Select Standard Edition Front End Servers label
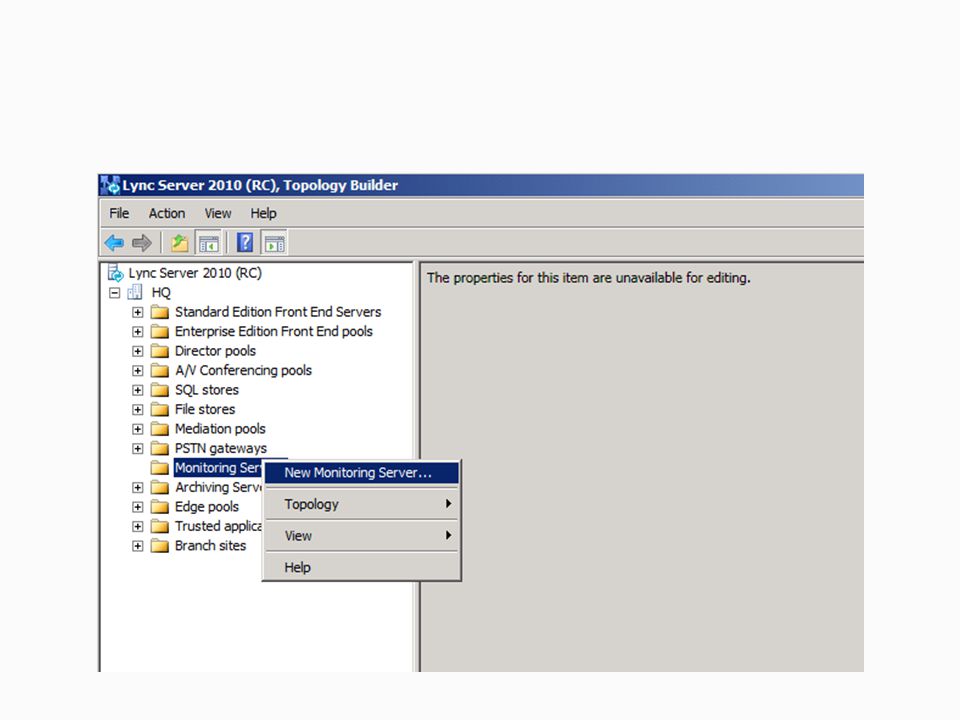 pos(278,312)
